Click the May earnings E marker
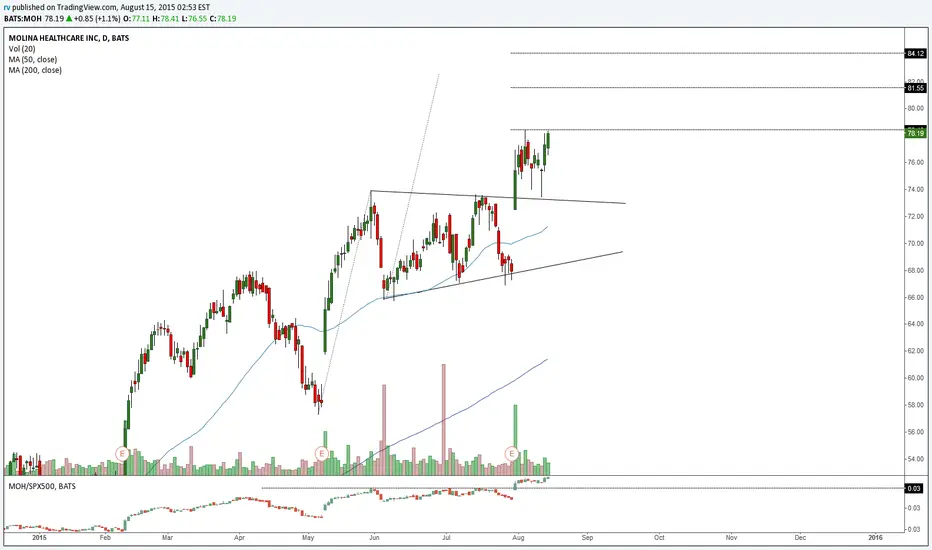 [322, 454]
